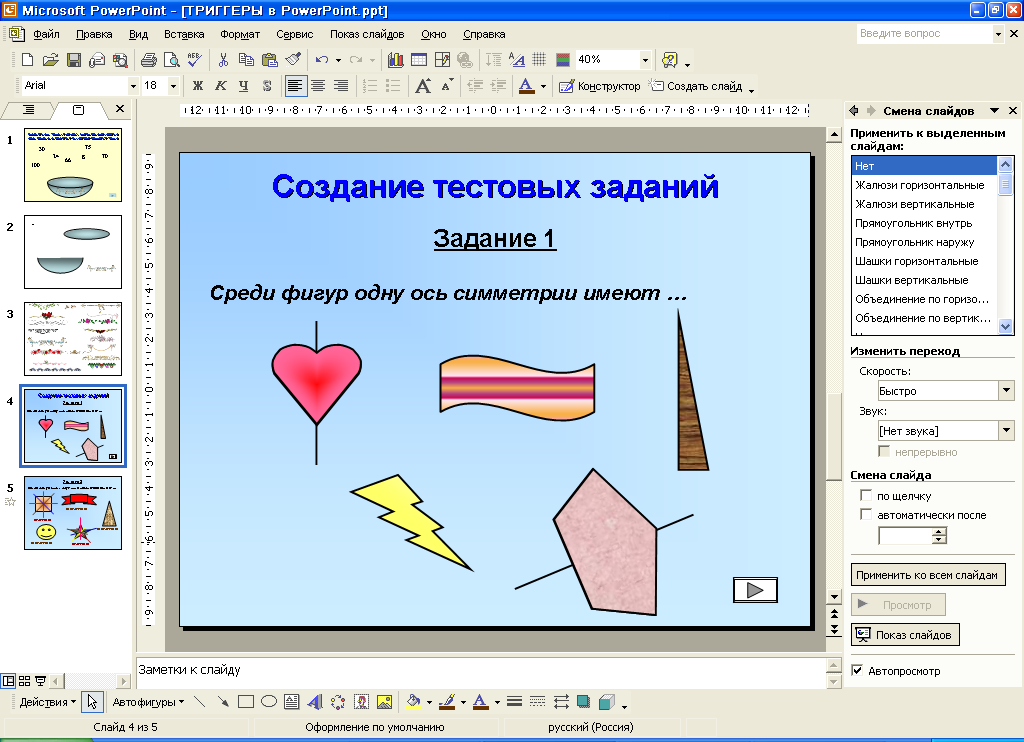Screen dimensions: 1024x742
Task: Click the Format Painter brush icon
Action: 293,60
